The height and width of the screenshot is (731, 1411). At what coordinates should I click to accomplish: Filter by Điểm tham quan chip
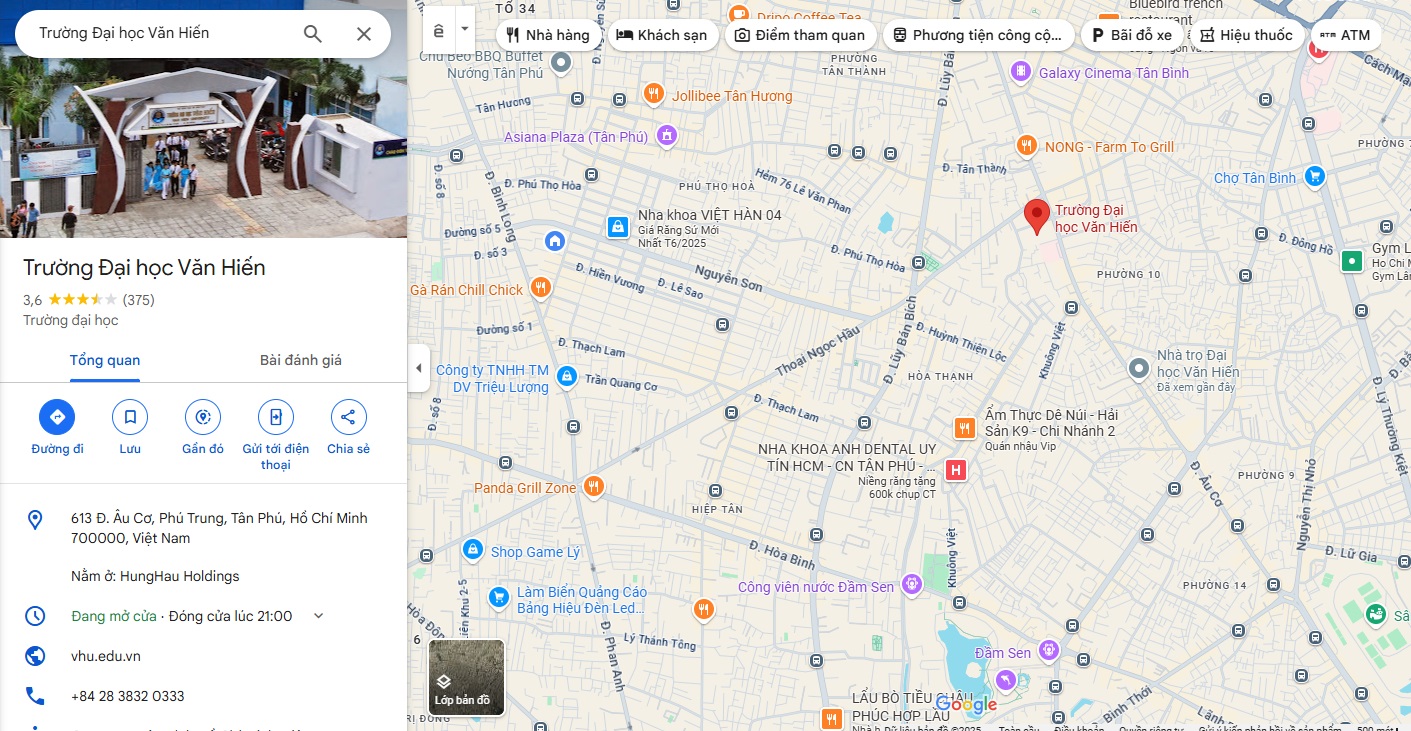[x=800, y=35]
